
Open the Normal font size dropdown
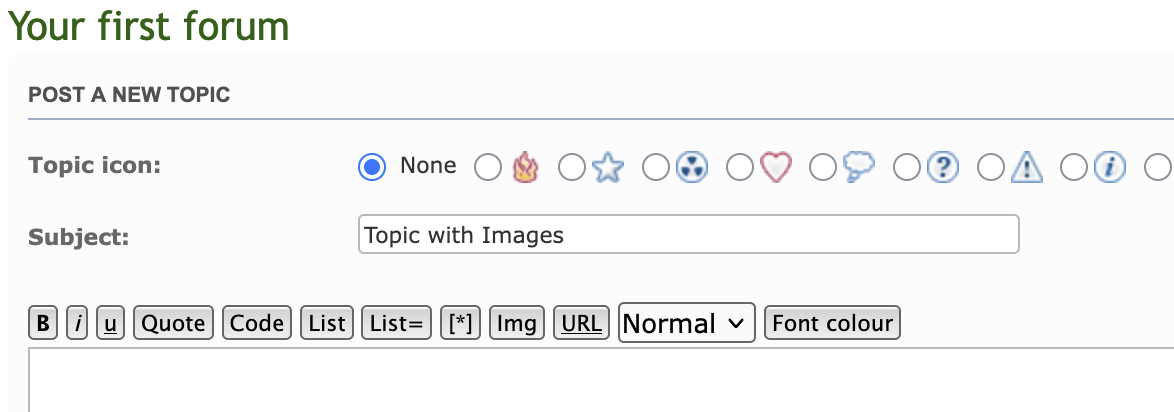(x=687, y=323)
